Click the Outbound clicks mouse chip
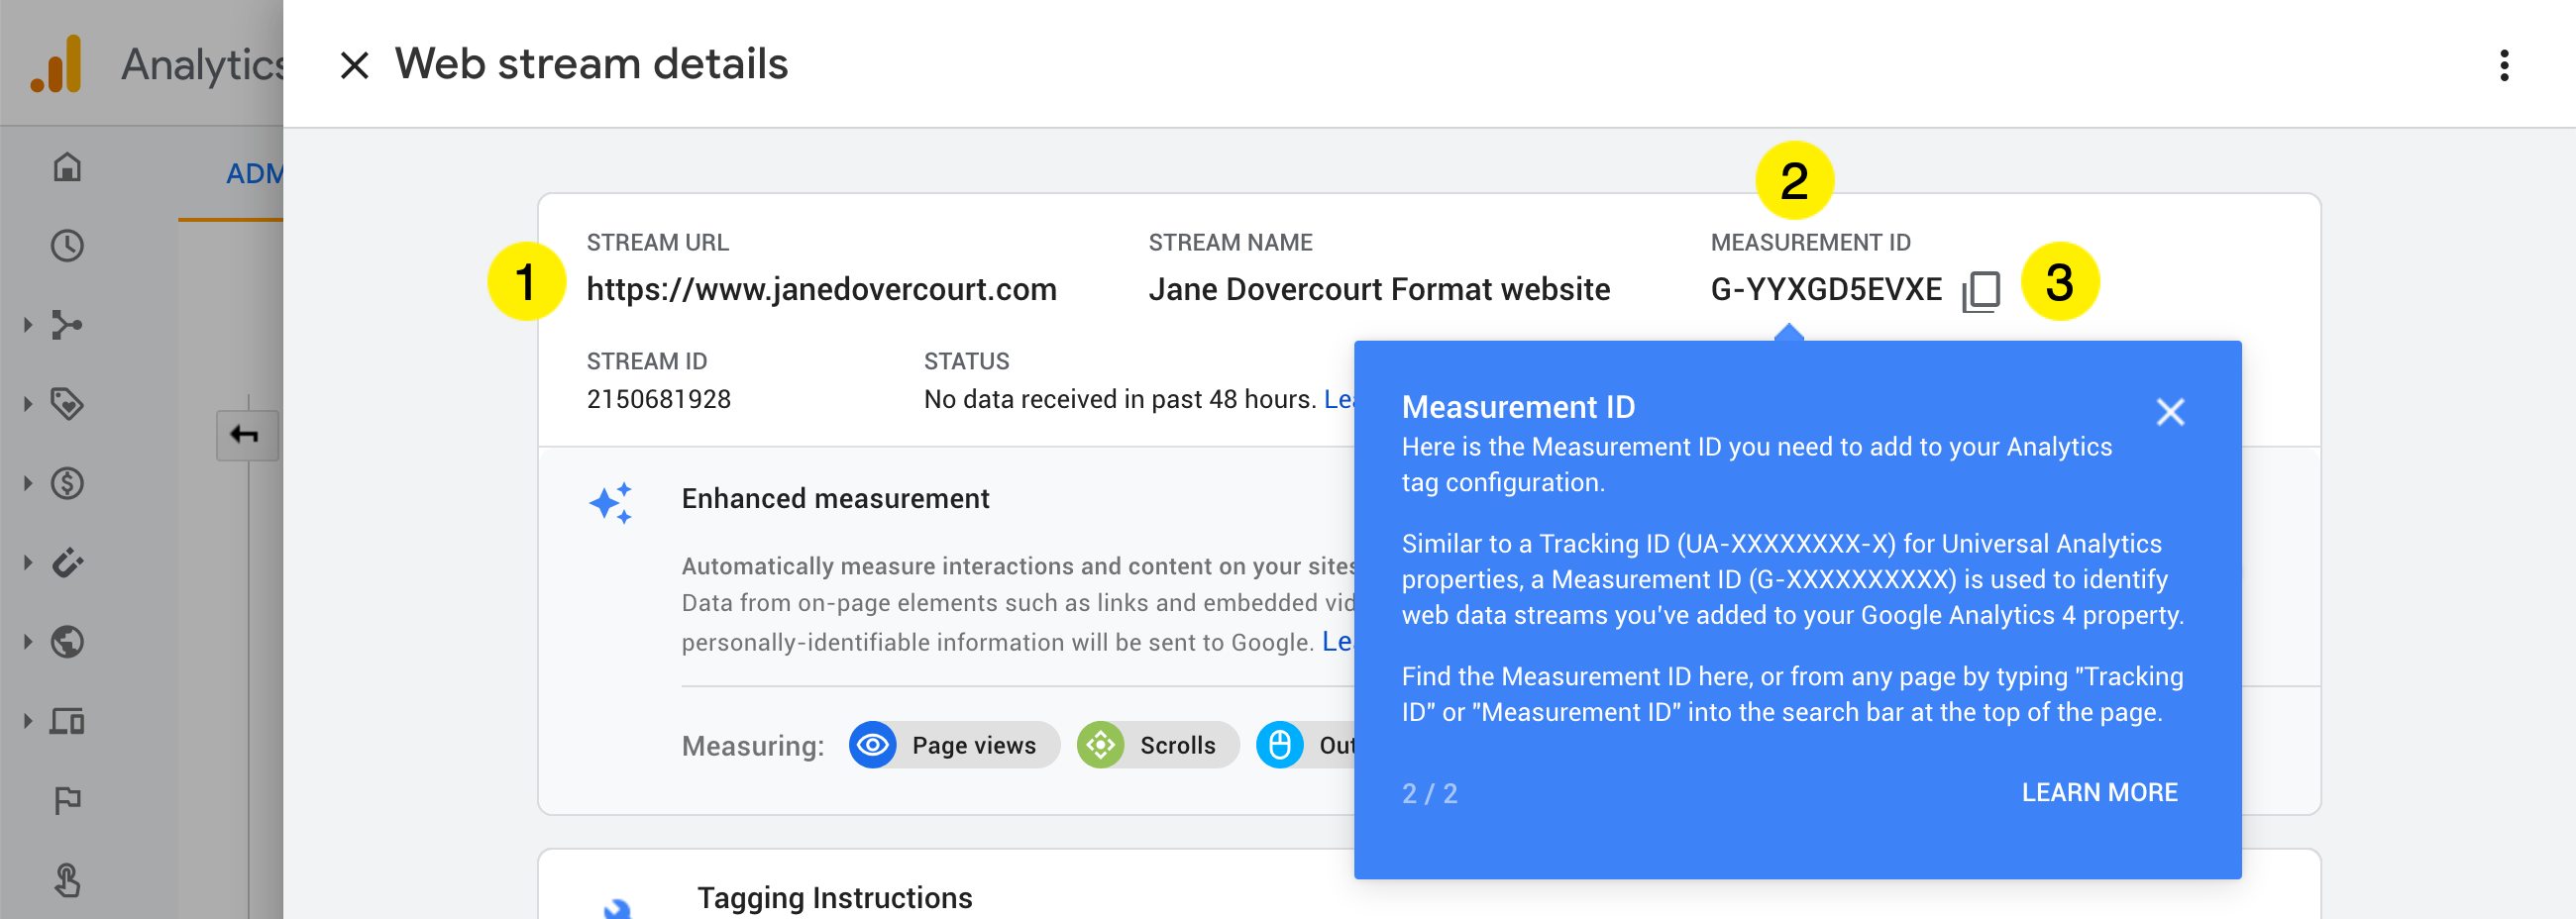 pyautogui.click(x=1306, y=746)
